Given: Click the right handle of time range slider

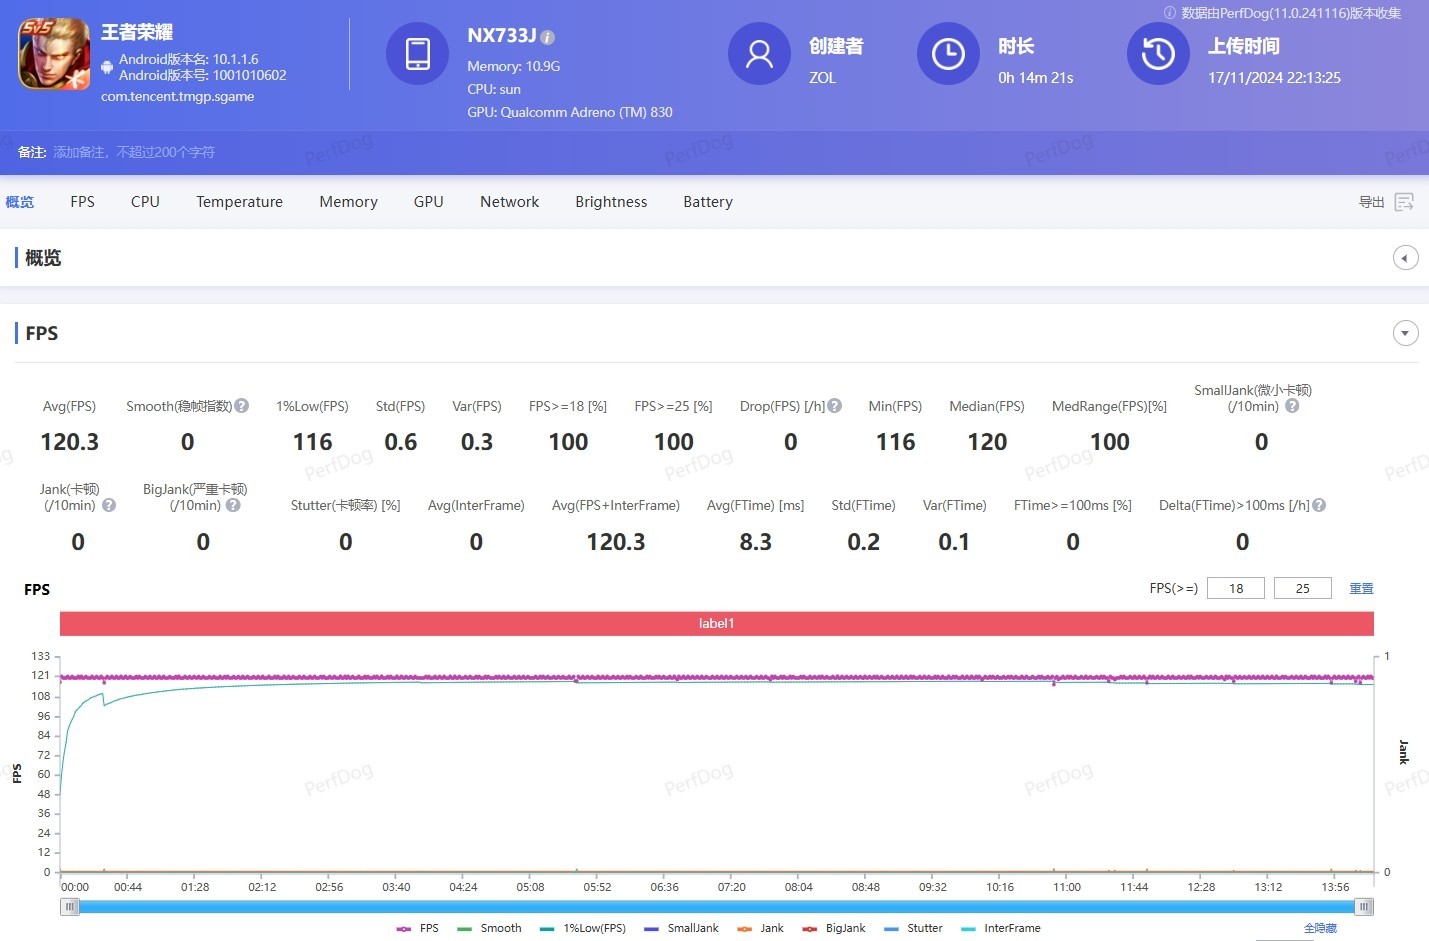Looking at the screenshot, I should click(1364, 906).
